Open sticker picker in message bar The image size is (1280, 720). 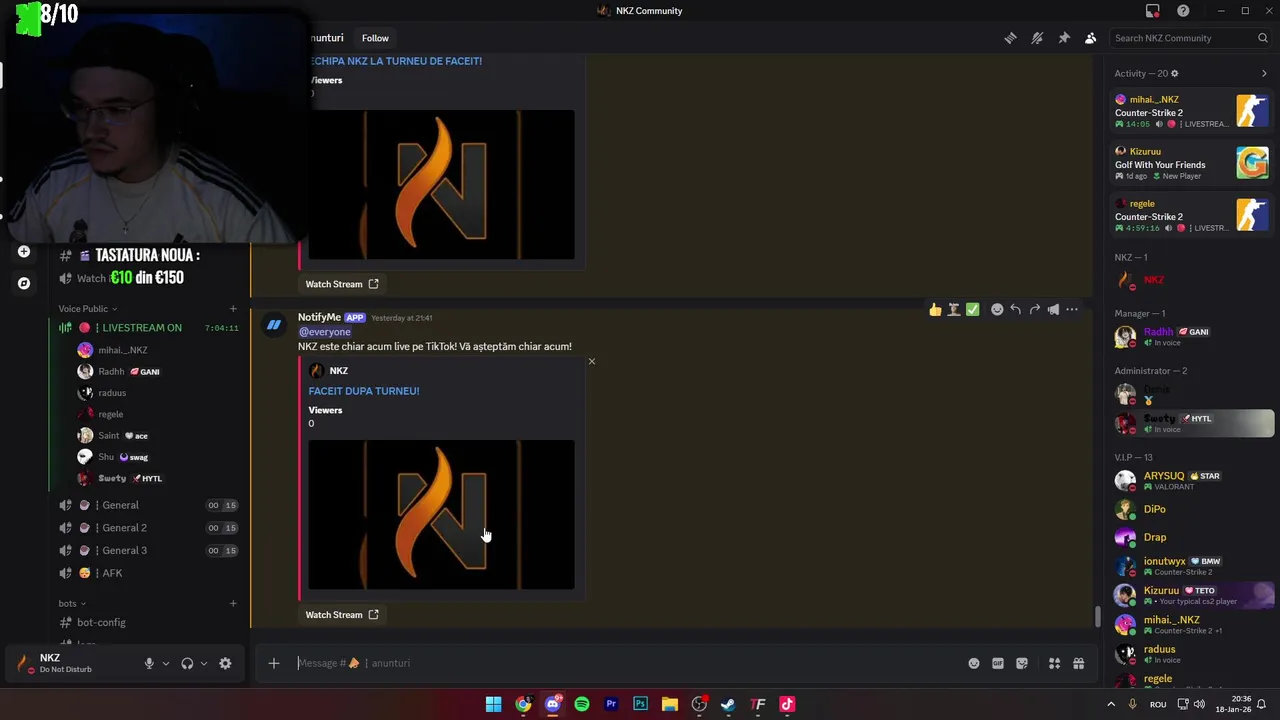1022,663
